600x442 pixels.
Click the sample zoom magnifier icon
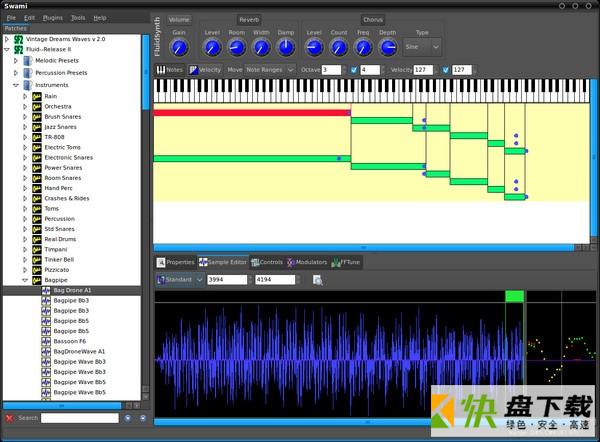pos(318,280)
